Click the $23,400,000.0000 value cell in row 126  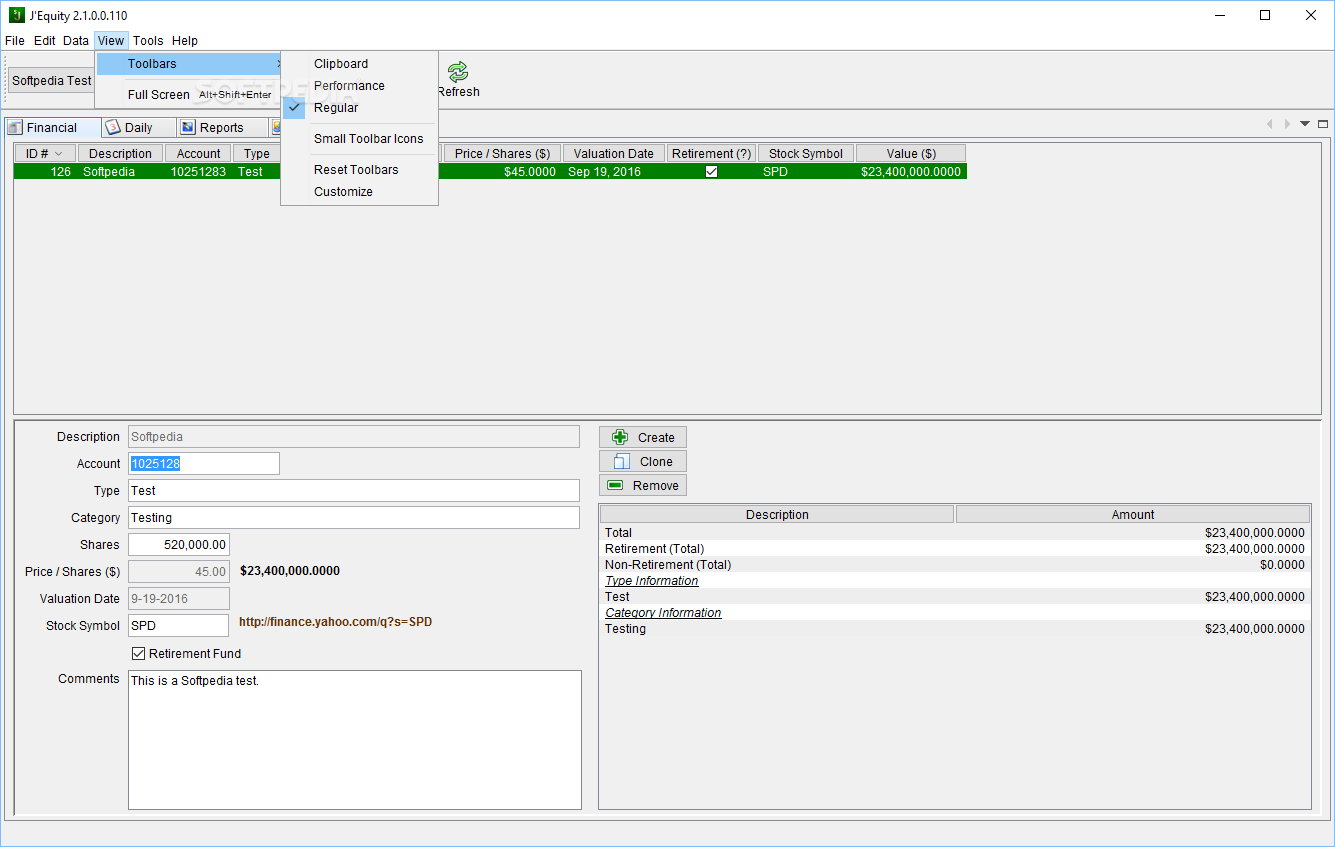(911, 171)
